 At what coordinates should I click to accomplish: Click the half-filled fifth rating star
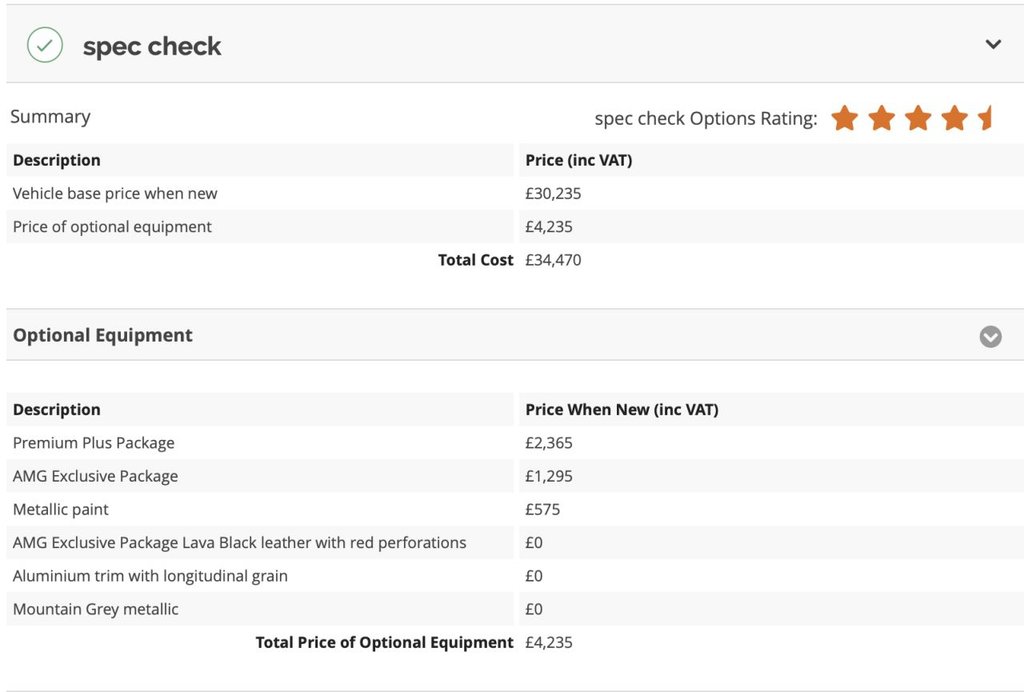986,118
